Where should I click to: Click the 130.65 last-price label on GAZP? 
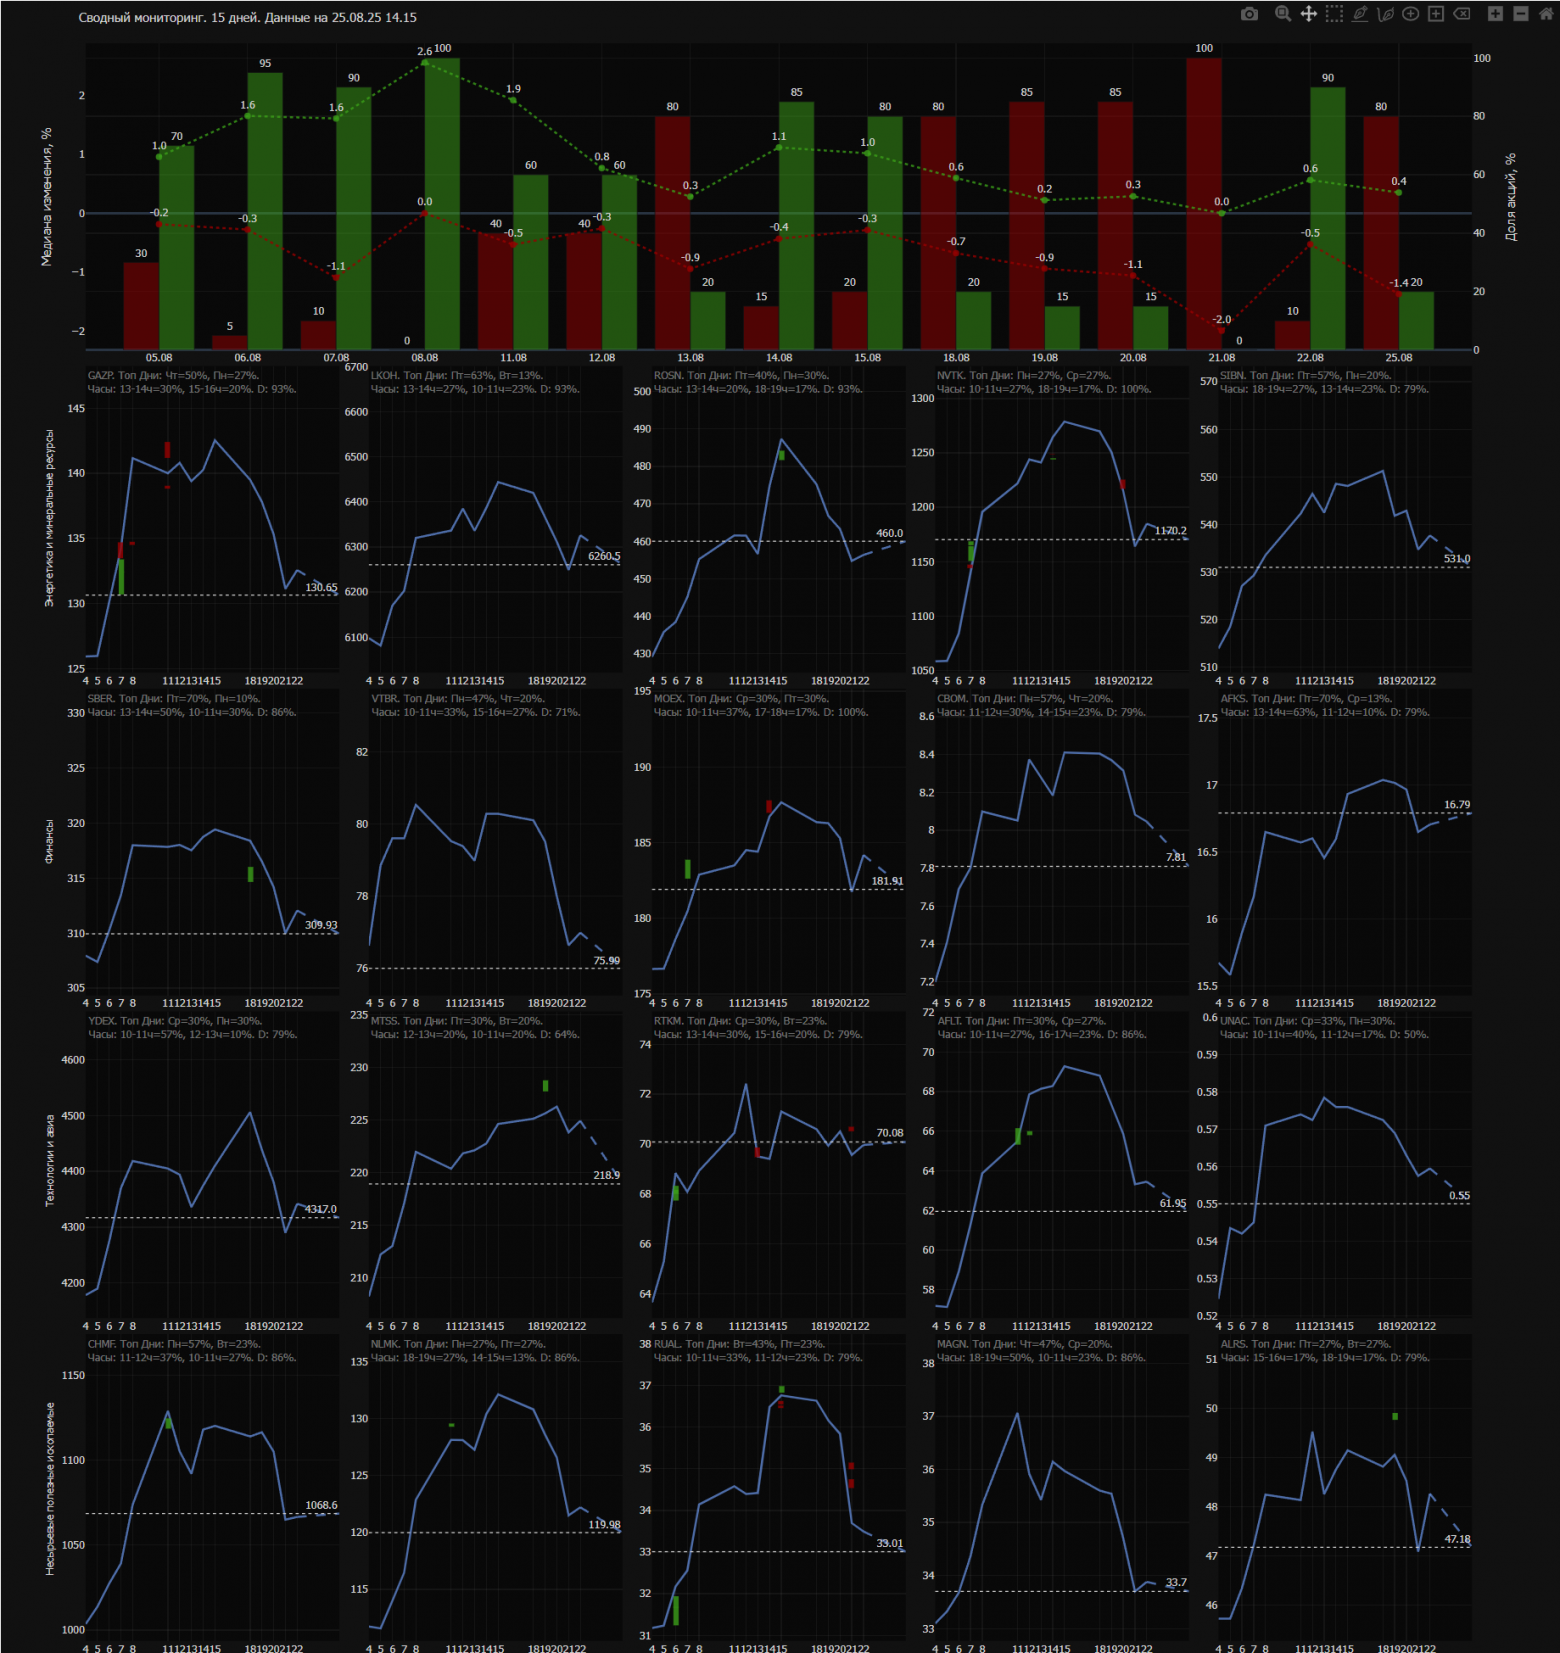point(321,588)
